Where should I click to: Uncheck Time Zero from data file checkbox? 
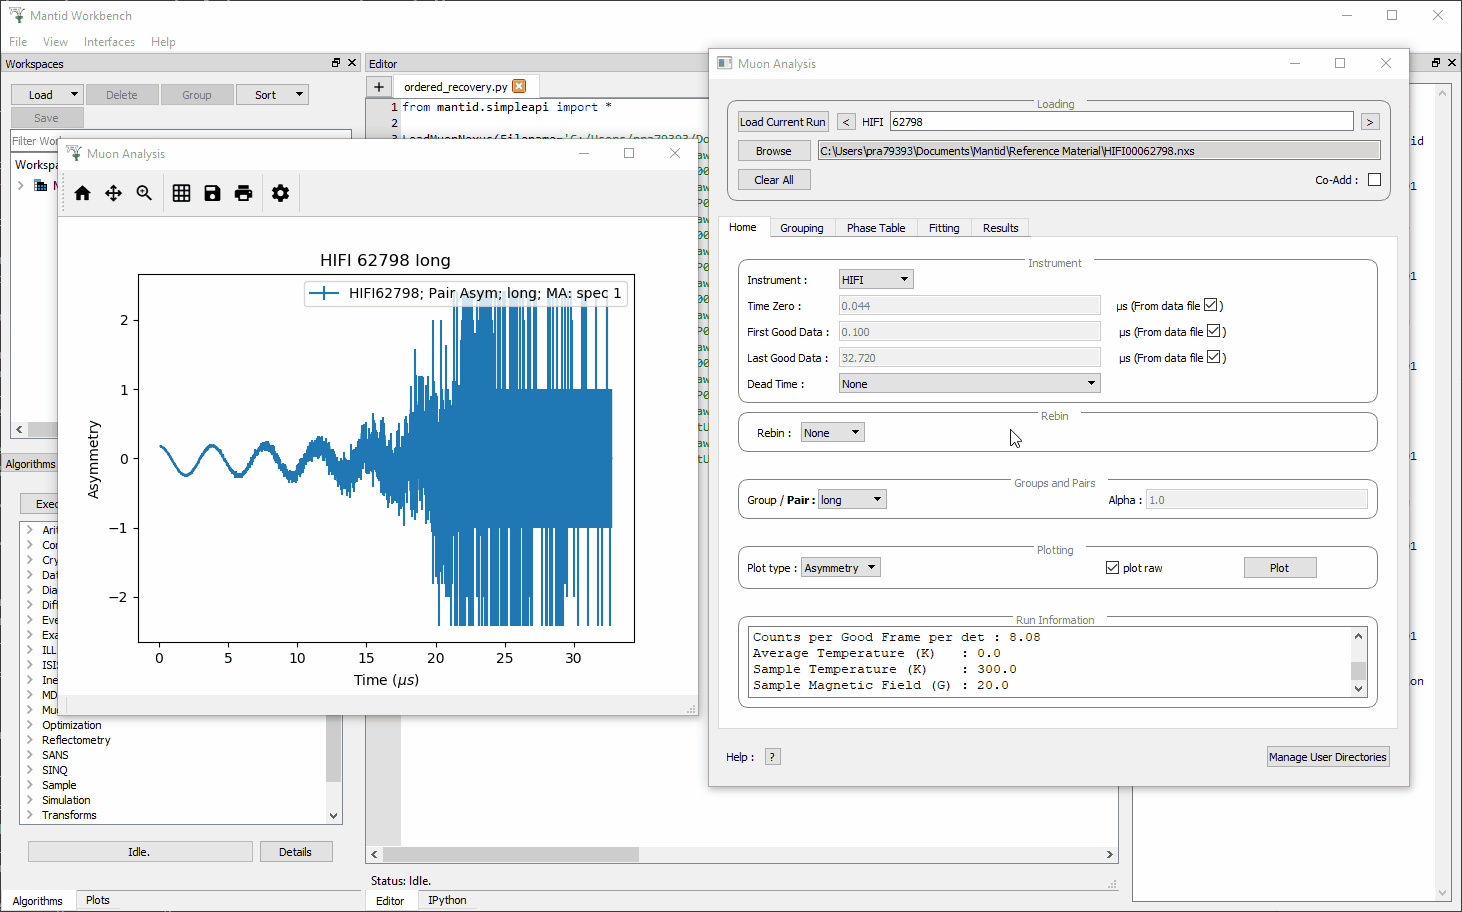1211,305
